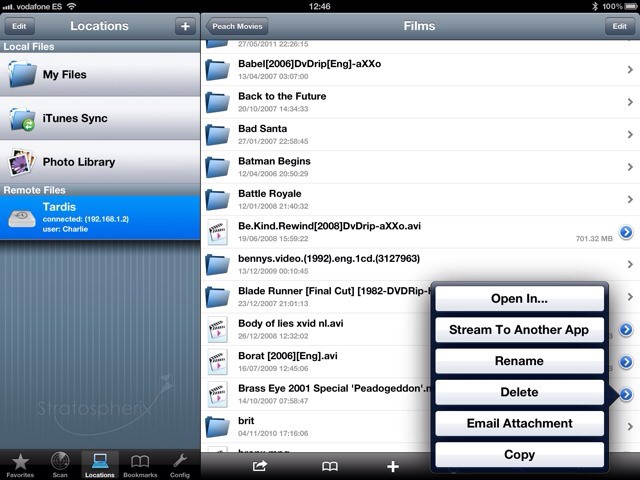The width and height of the screenshot is (640, 480).
Task: Tap blue detail arrow for Borat
Action: pos(626,362)
